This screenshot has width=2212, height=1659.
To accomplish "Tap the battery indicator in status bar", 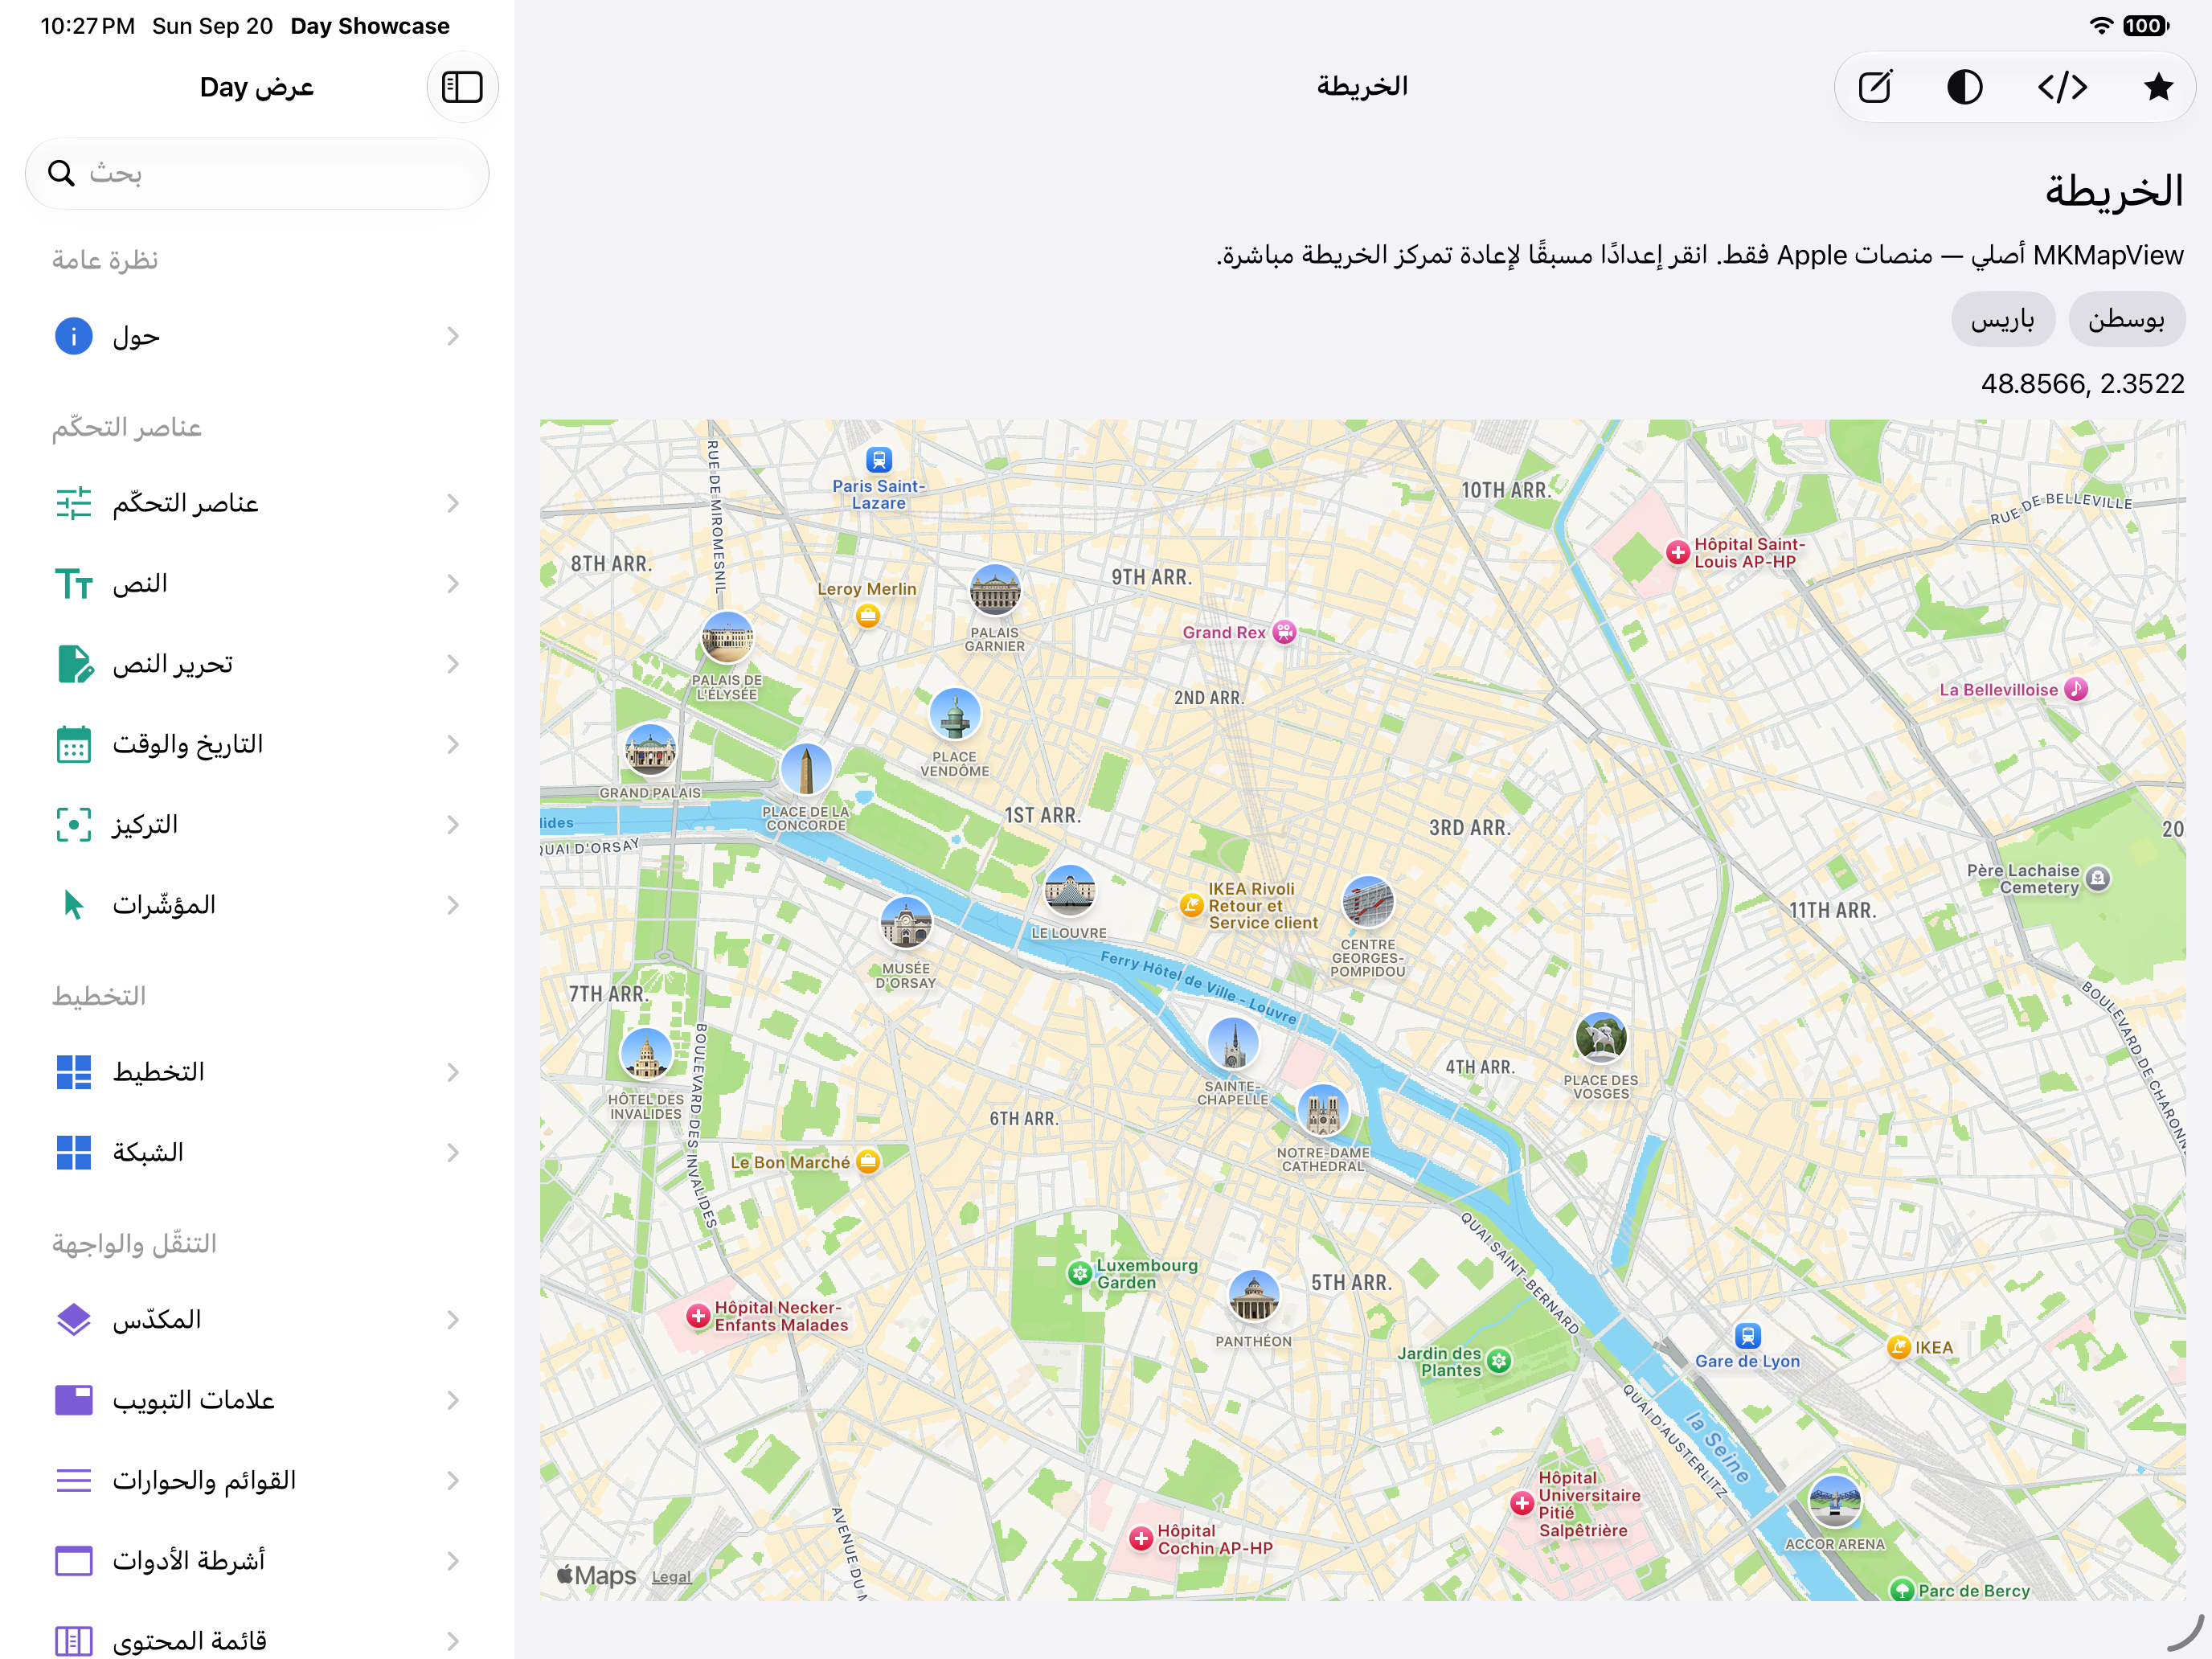I will click(x=2146, y=26).
